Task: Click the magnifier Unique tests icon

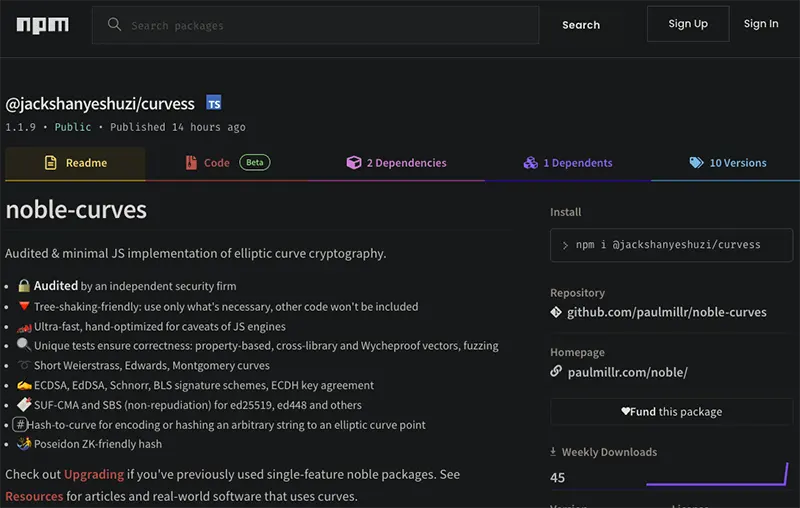Action: (23, 345)
